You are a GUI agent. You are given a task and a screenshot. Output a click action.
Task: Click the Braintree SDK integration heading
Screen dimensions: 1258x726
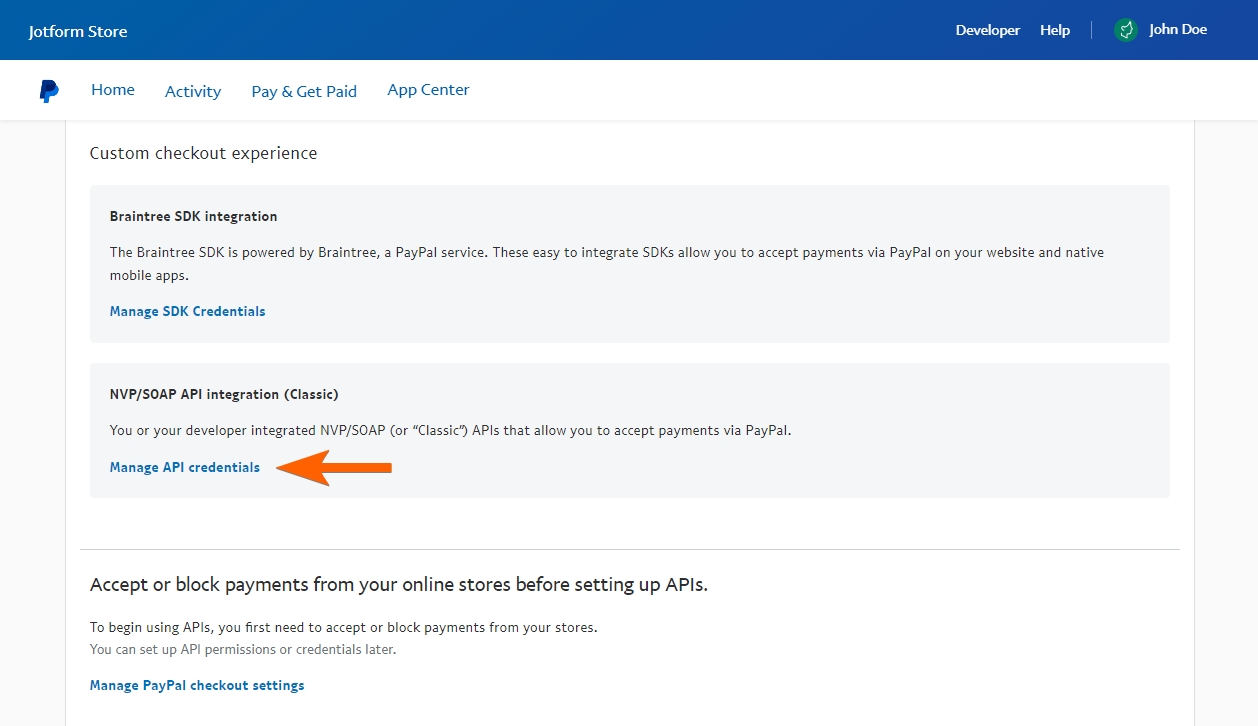pos(193,216)
